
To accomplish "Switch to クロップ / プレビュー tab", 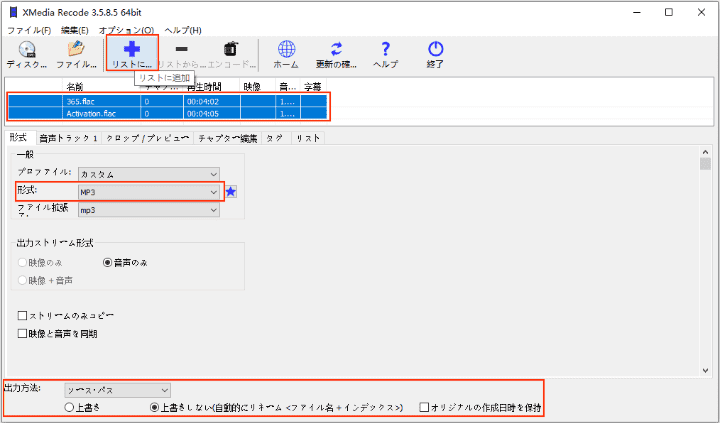I will [147, 138].
